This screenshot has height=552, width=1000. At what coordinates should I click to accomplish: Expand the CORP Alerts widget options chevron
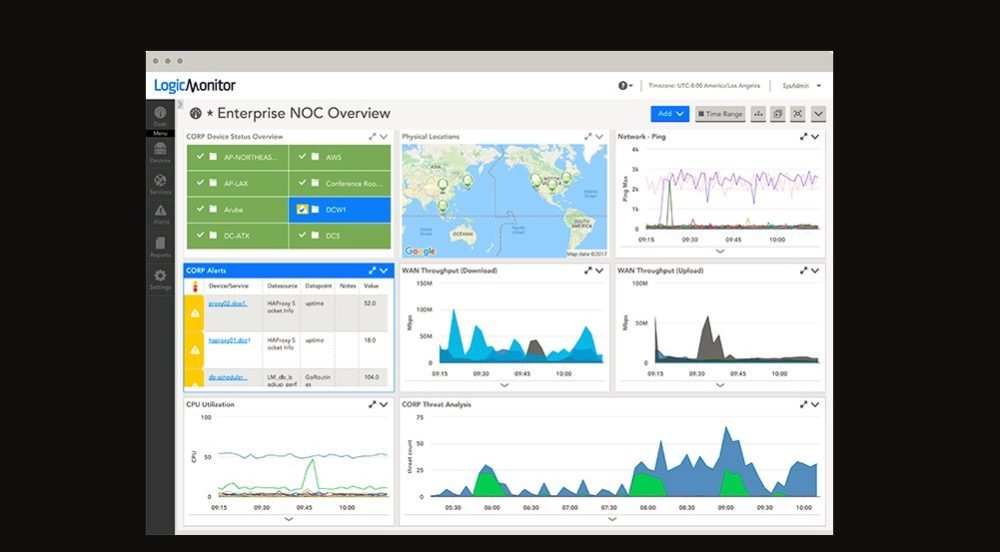(383, 271)
